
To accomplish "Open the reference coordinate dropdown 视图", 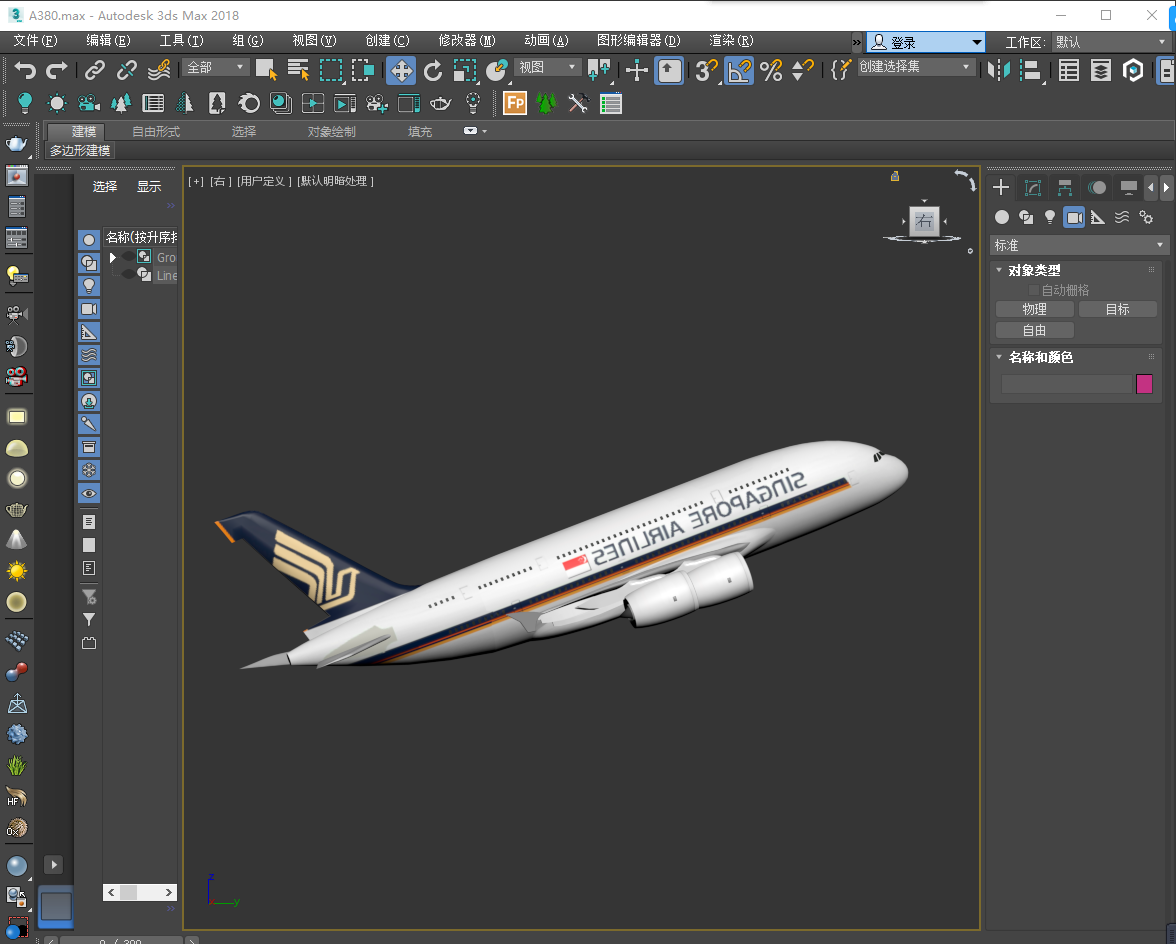I will pos(548,67).
